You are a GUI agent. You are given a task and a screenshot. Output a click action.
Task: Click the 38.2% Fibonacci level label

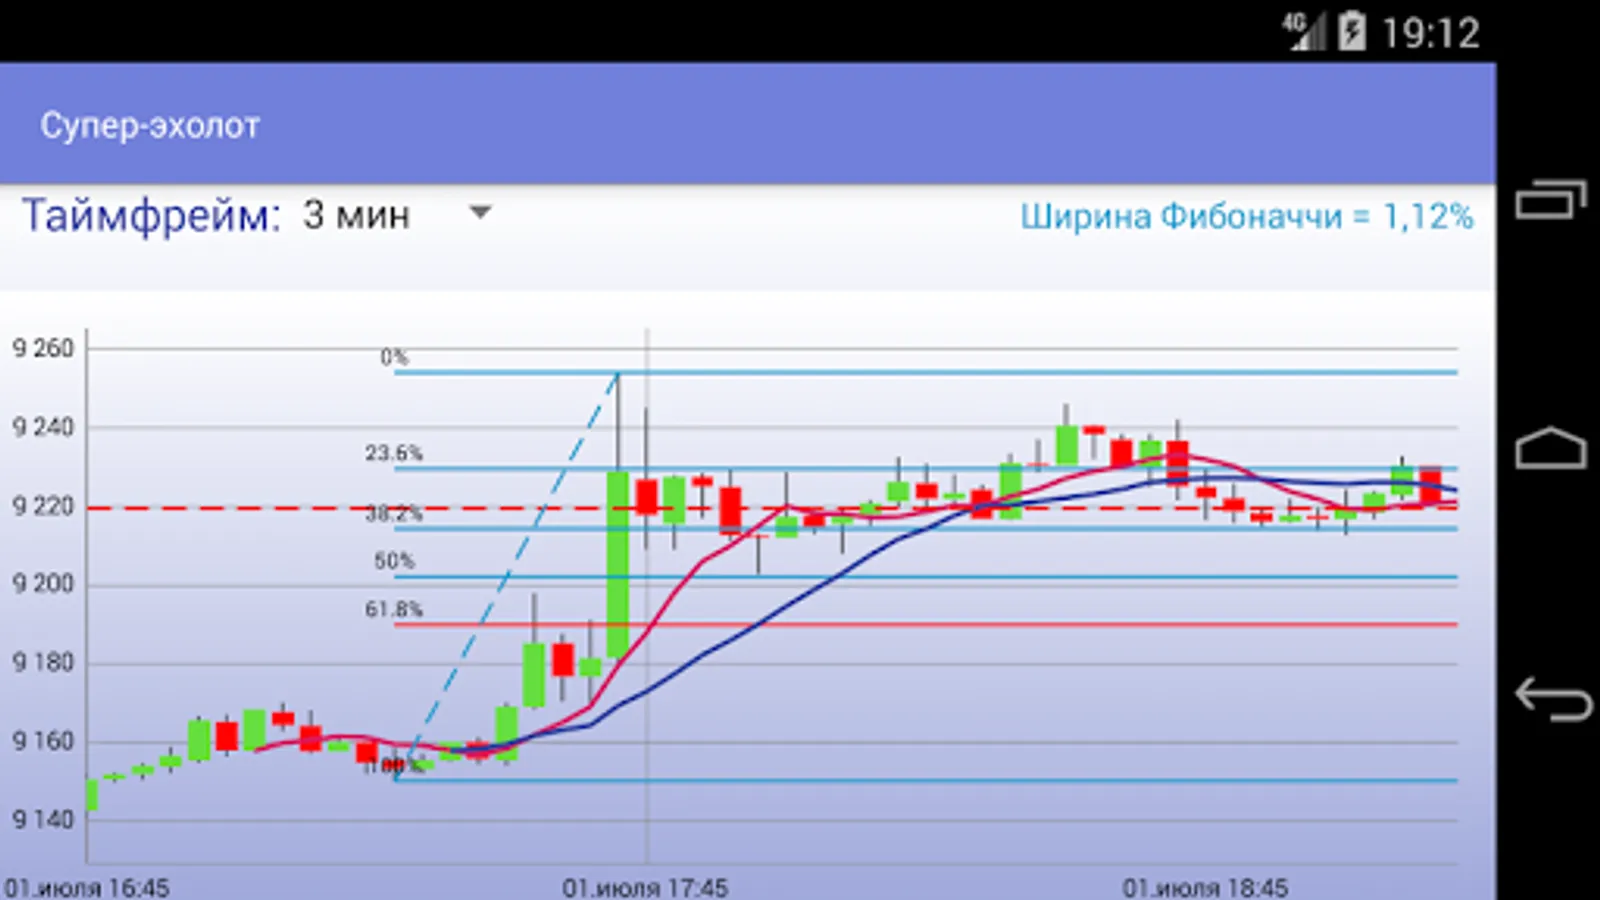coord(394,514)
